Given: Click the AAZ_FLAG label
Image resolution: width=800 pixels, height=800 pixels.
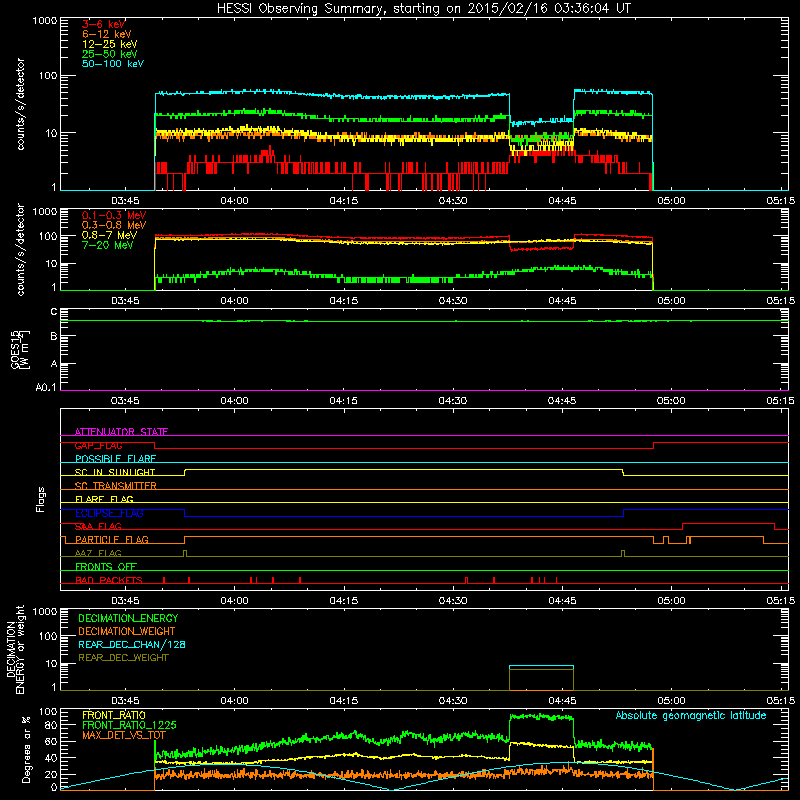Looking at the screenshot, I should coord(98,554).
